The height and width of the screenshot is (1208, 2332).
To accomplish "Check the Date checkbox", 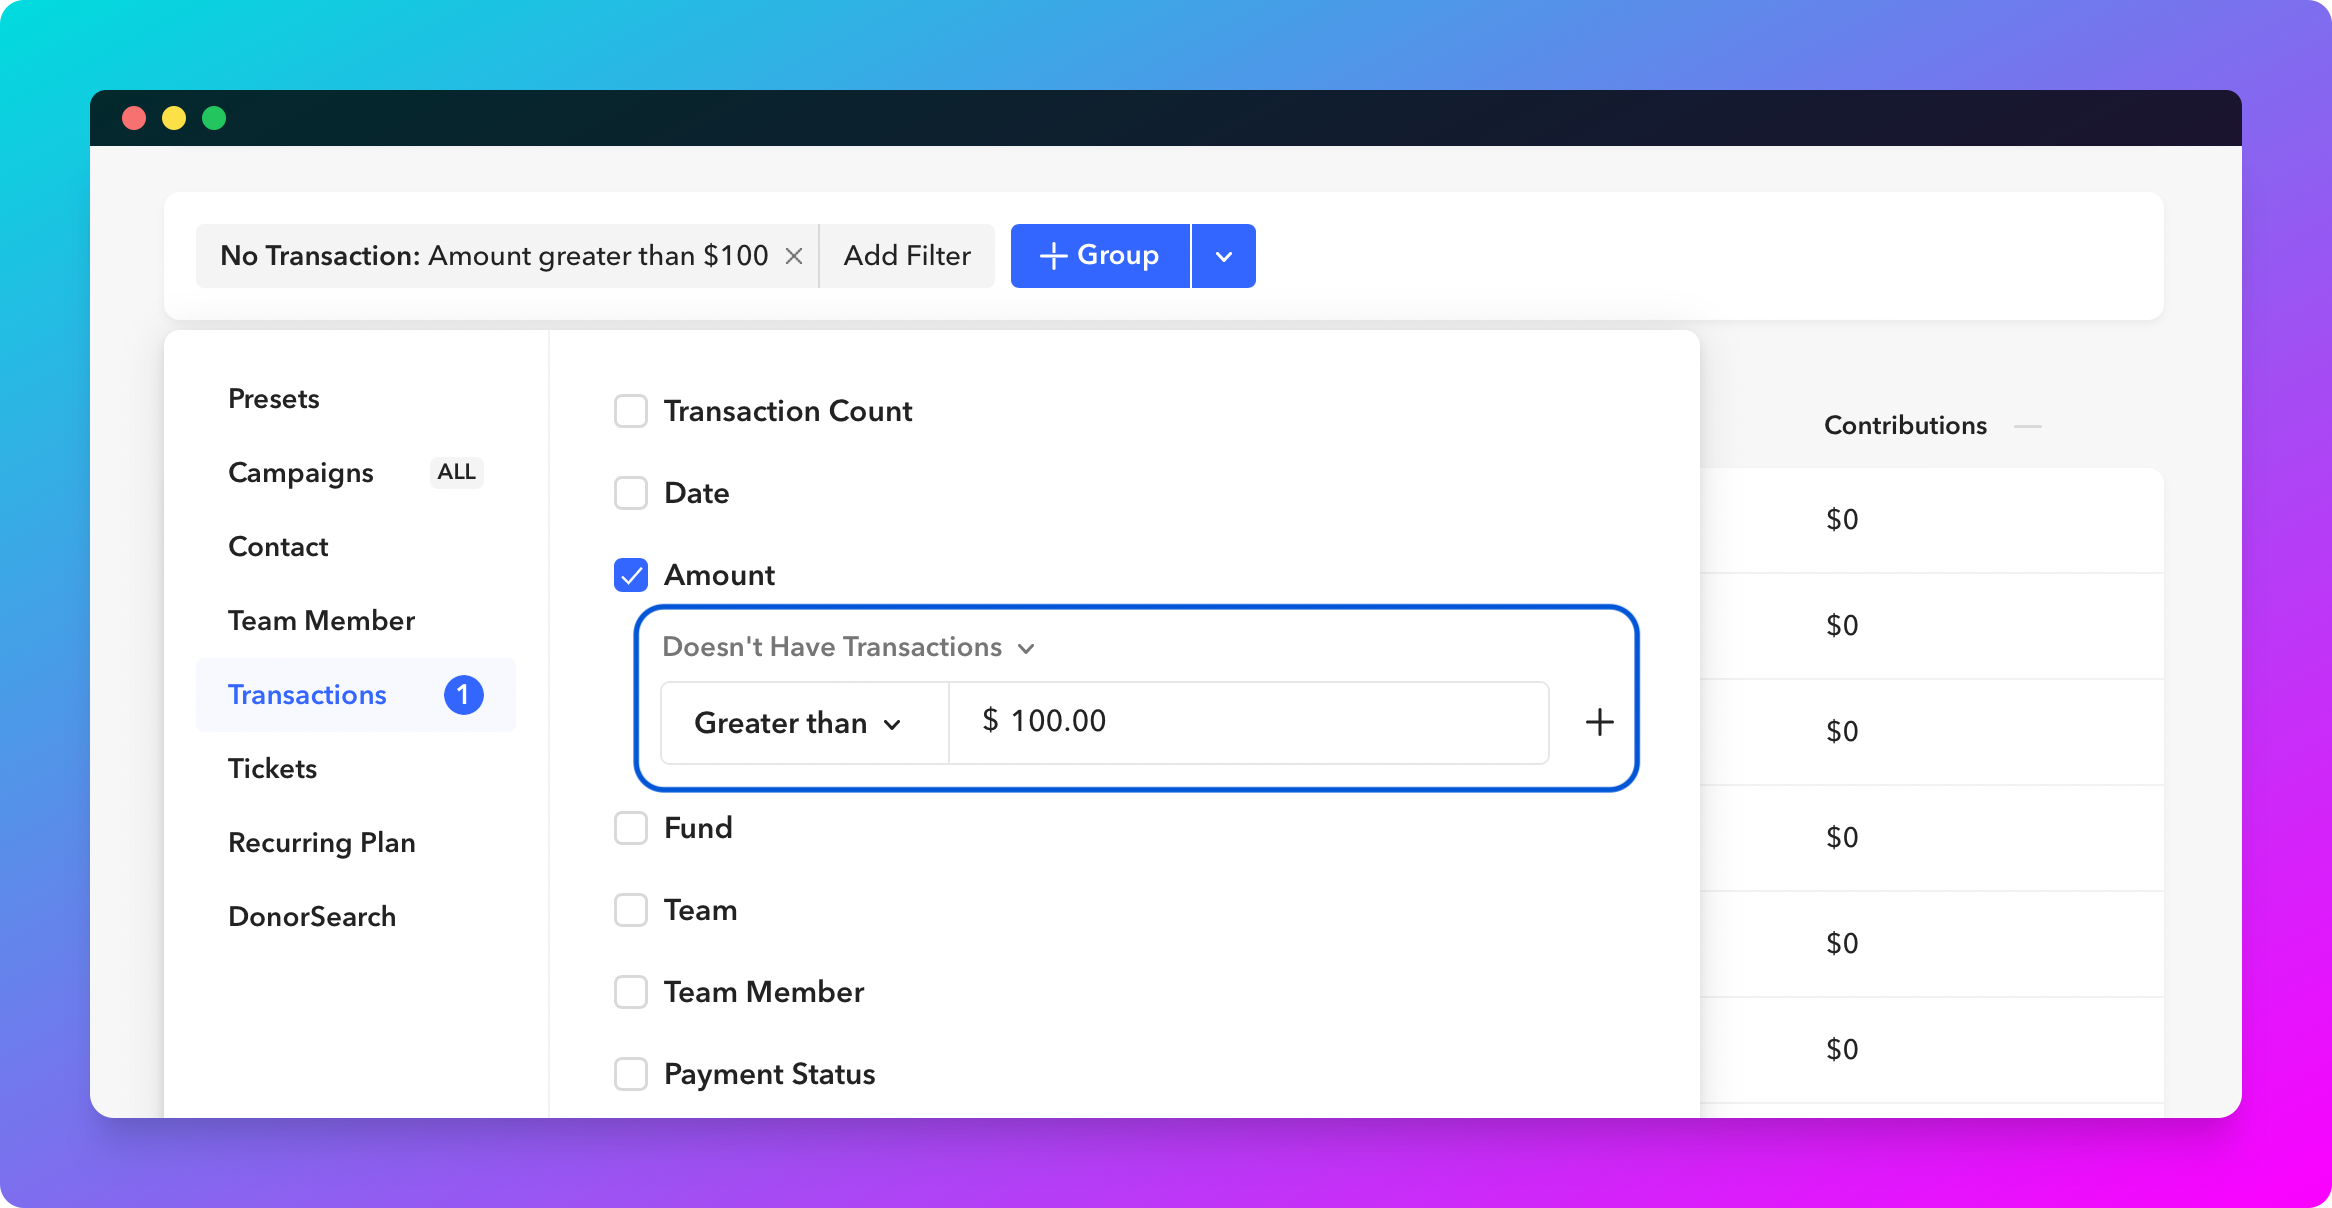I will (631, 493).
